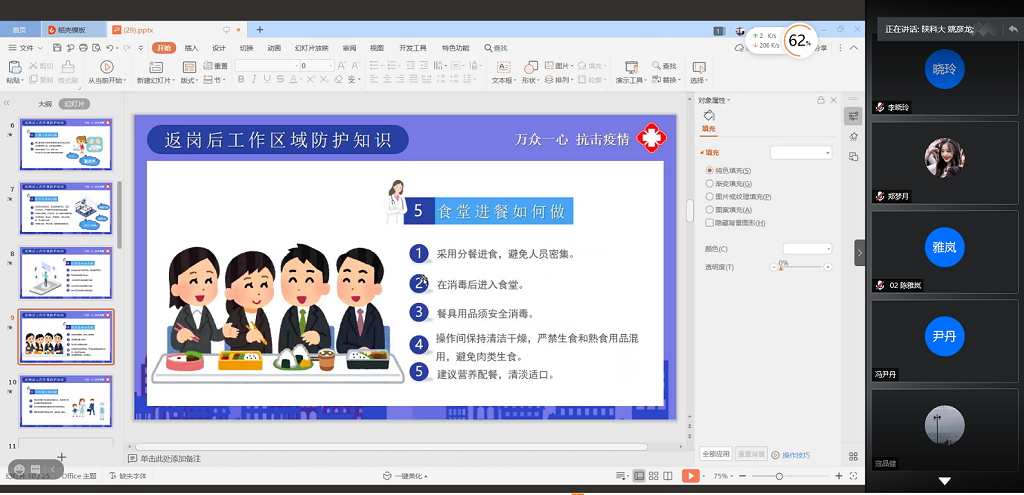Click the 透明度 transparency slider

click(802, 267)
